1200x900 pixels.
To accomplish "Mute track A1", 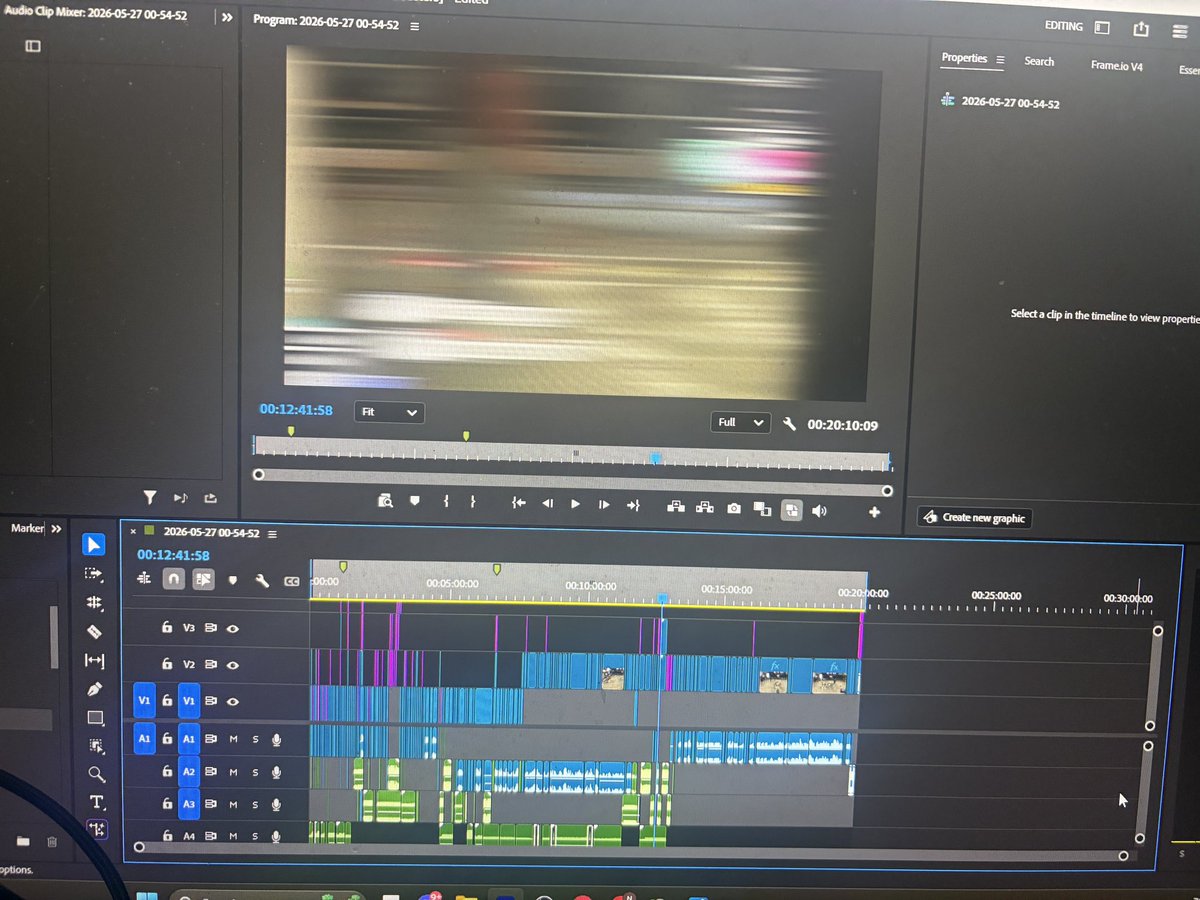I will [233, 740].
